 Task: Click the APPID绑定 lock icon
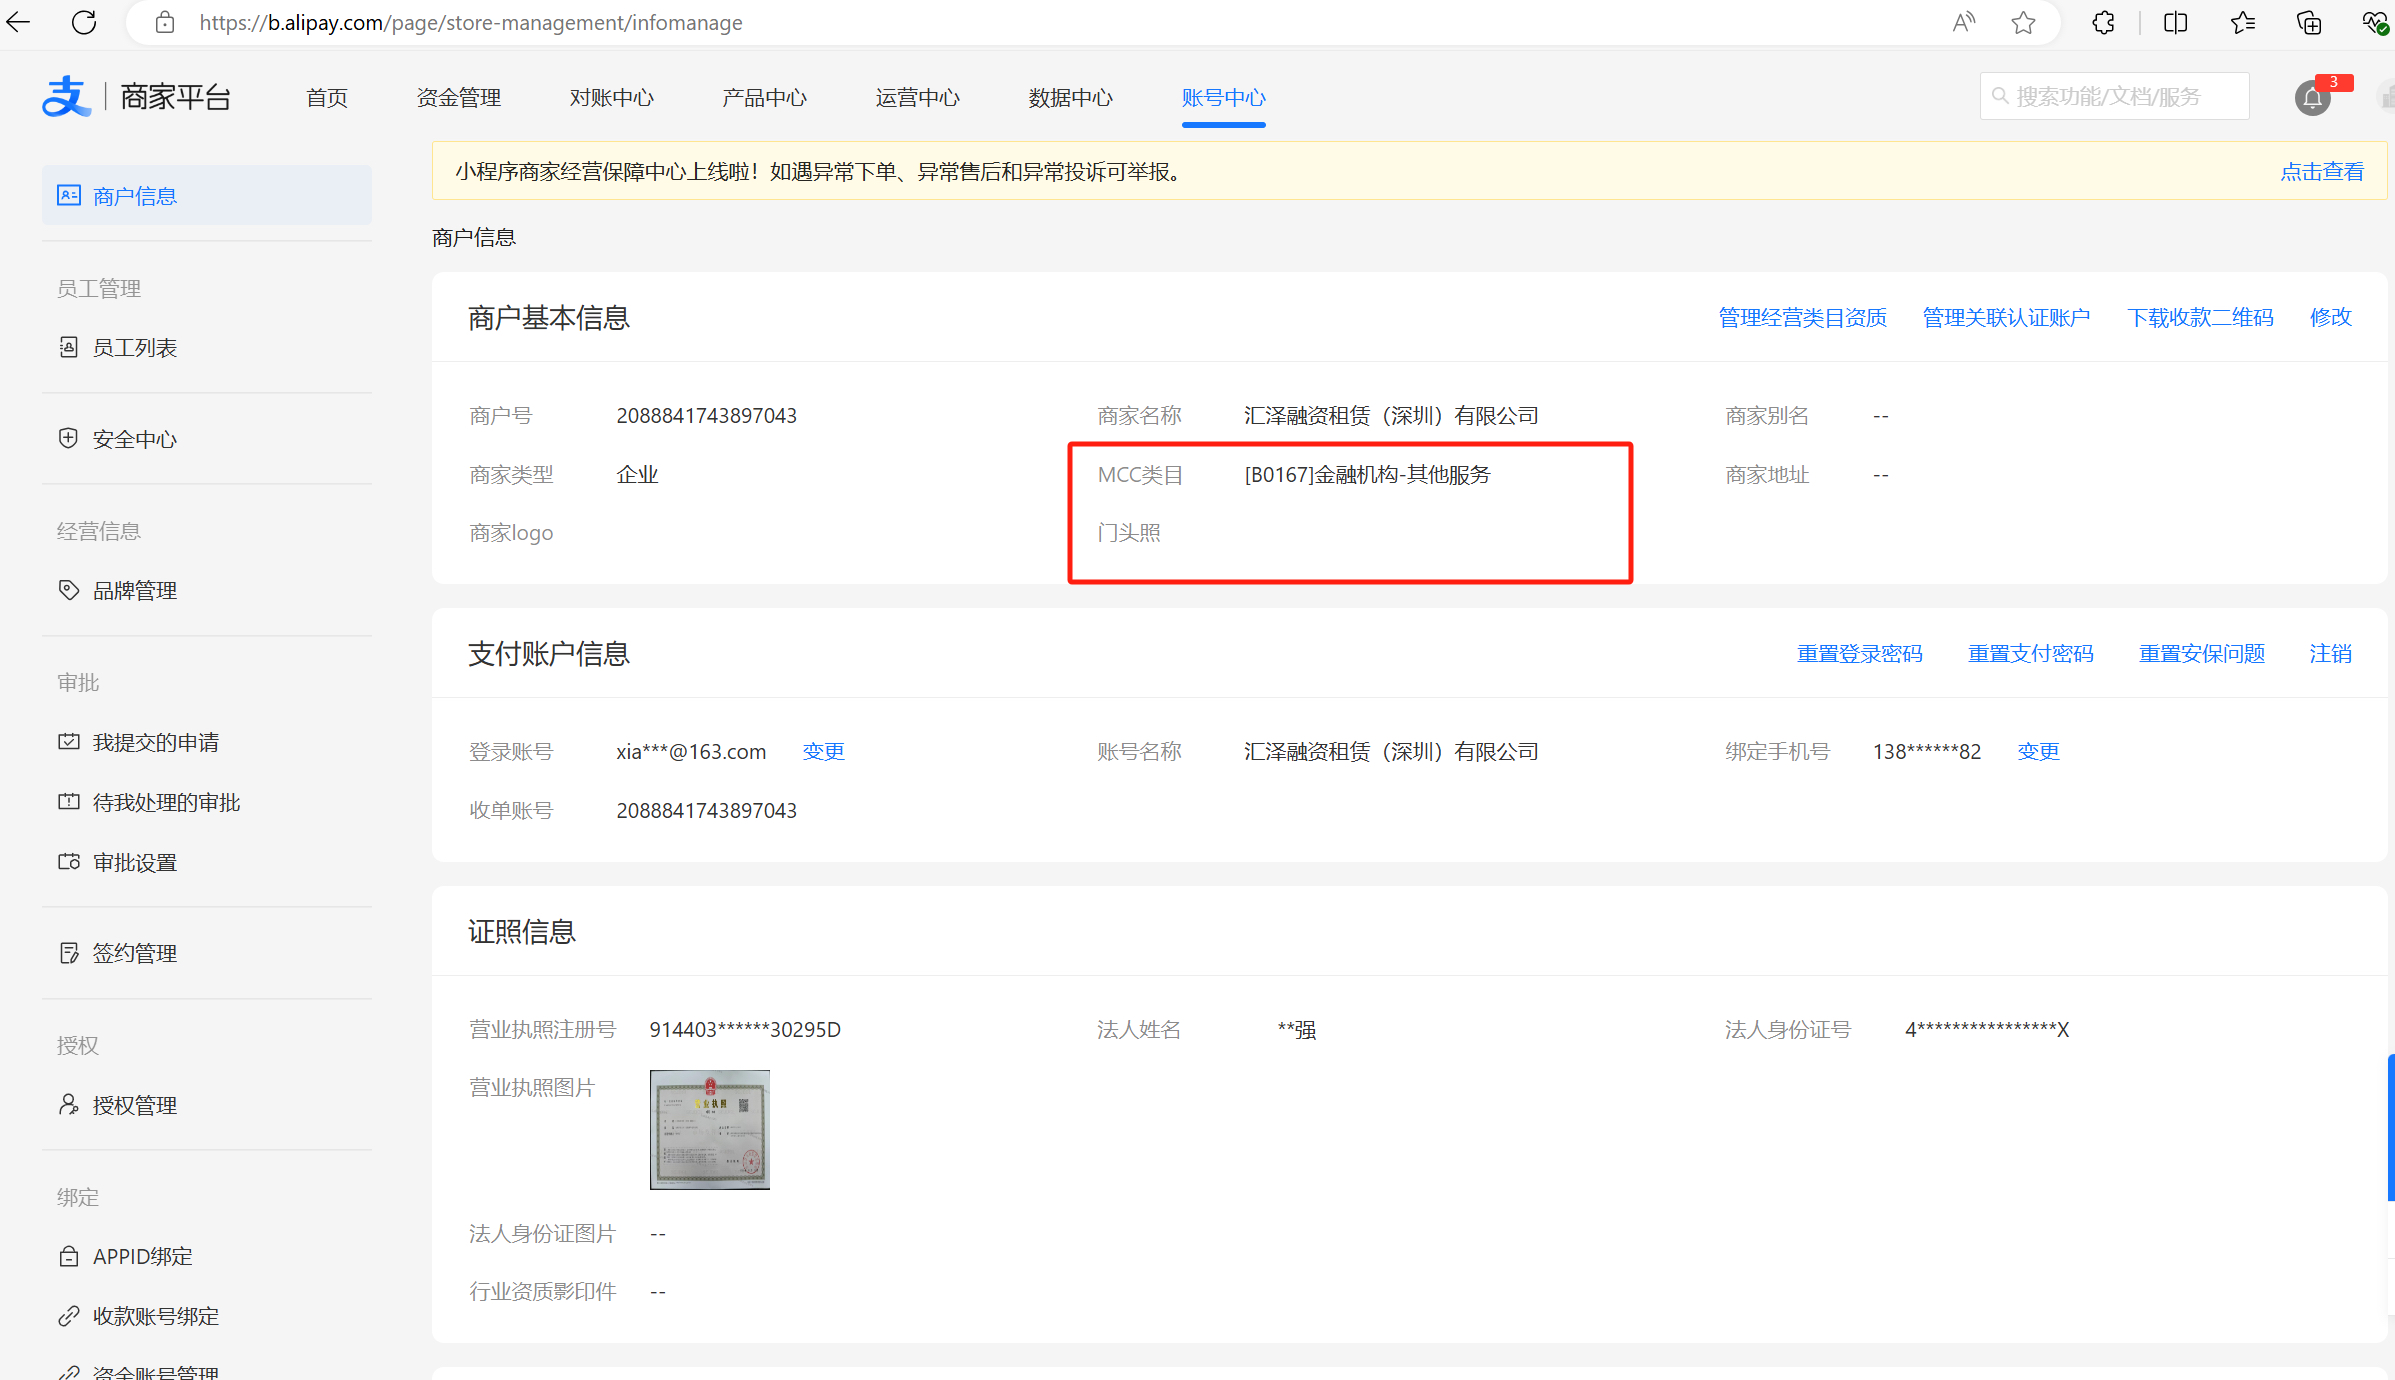click(69, 1256)
